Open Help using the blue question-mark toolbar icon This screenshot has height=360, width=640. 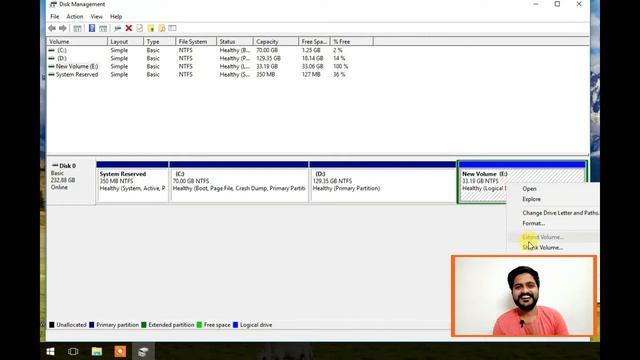click(x=92, y=28)
